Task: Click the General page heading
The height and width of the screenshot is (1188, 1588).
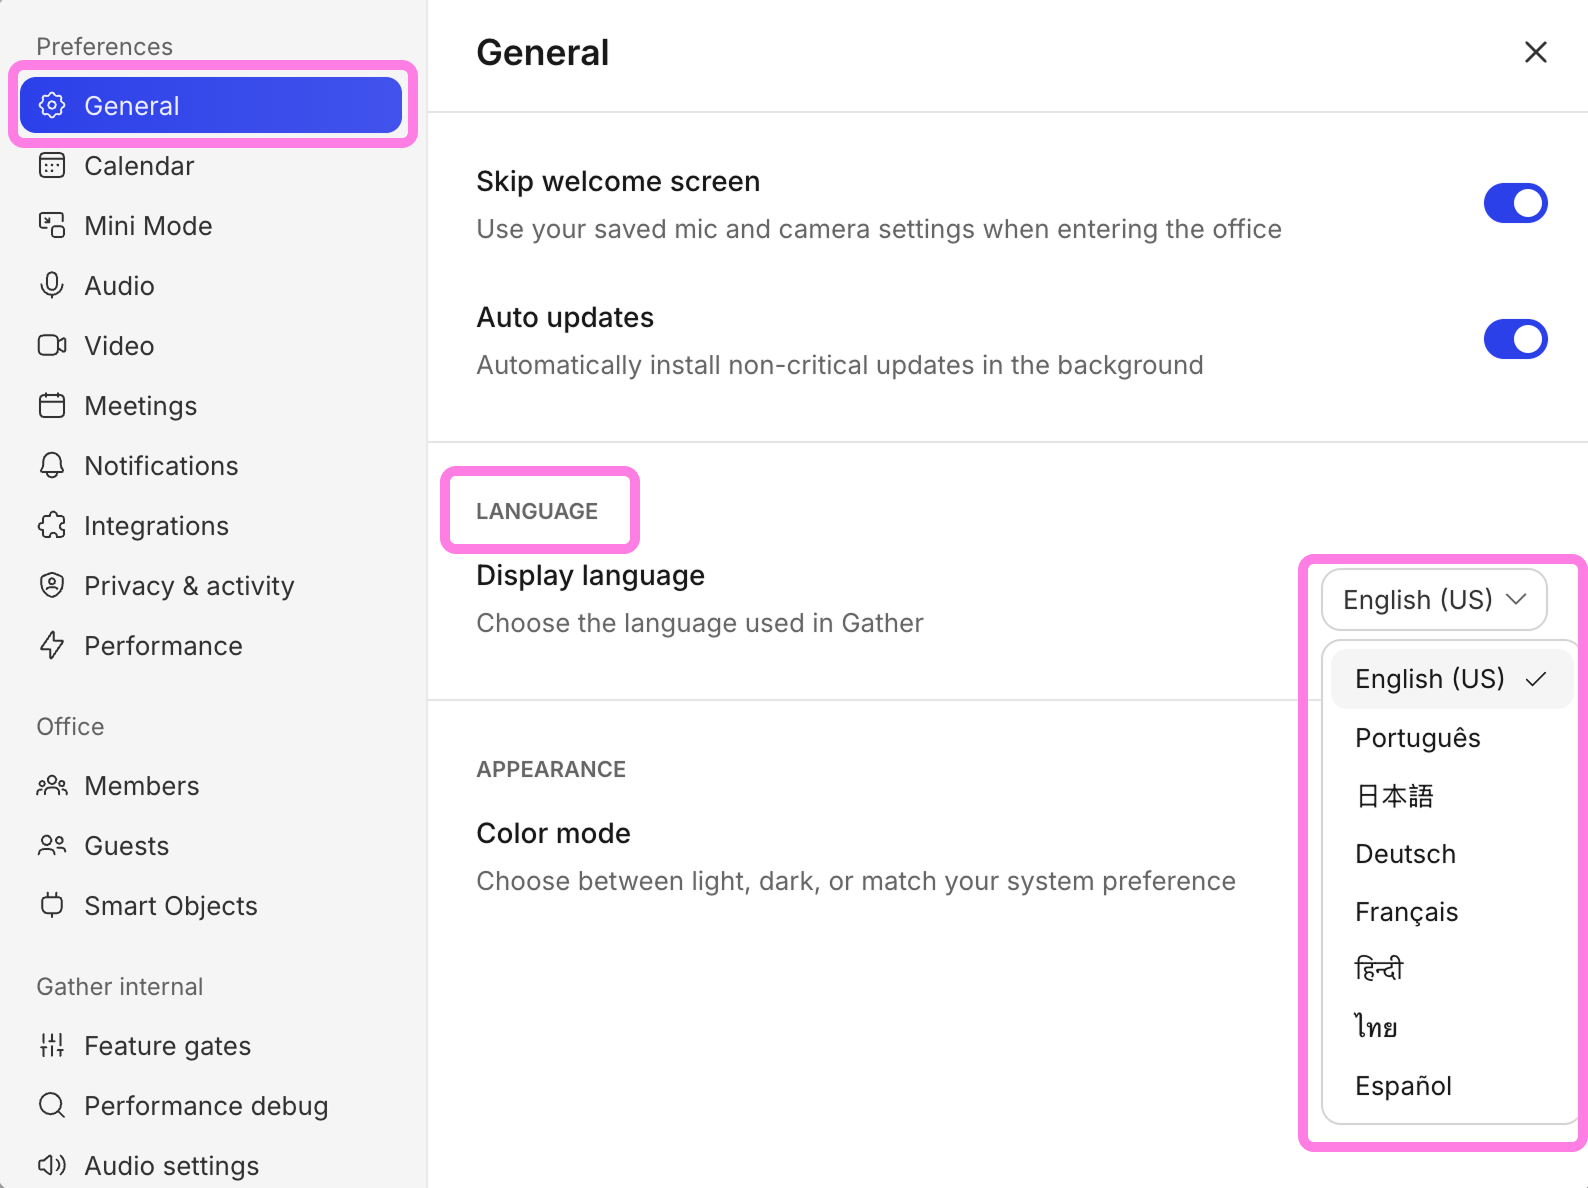Action: [543, 52]
